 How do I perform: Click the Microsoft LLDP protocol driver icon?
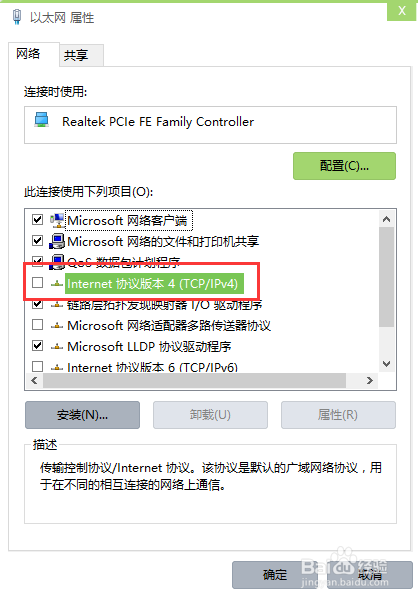[x=57, y=347]
